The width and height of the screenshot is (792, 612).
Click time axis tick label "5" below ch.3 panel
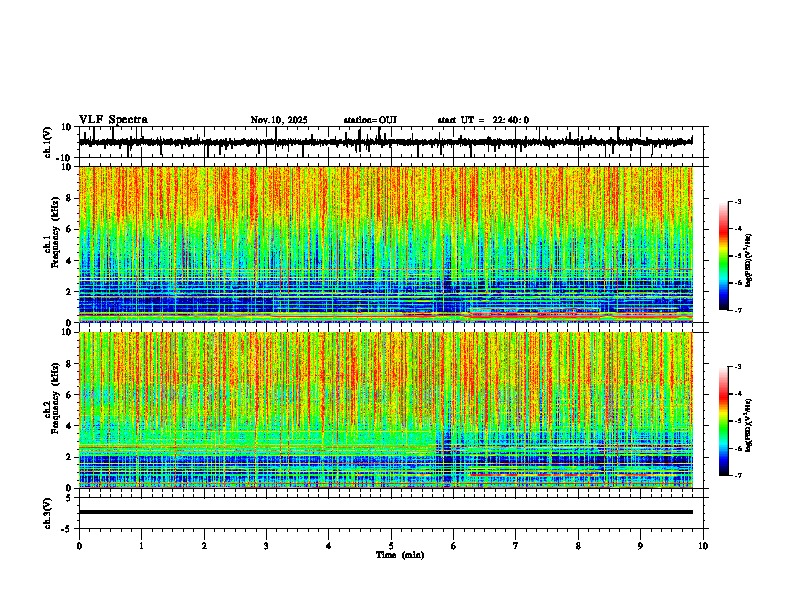pos(391,546)
